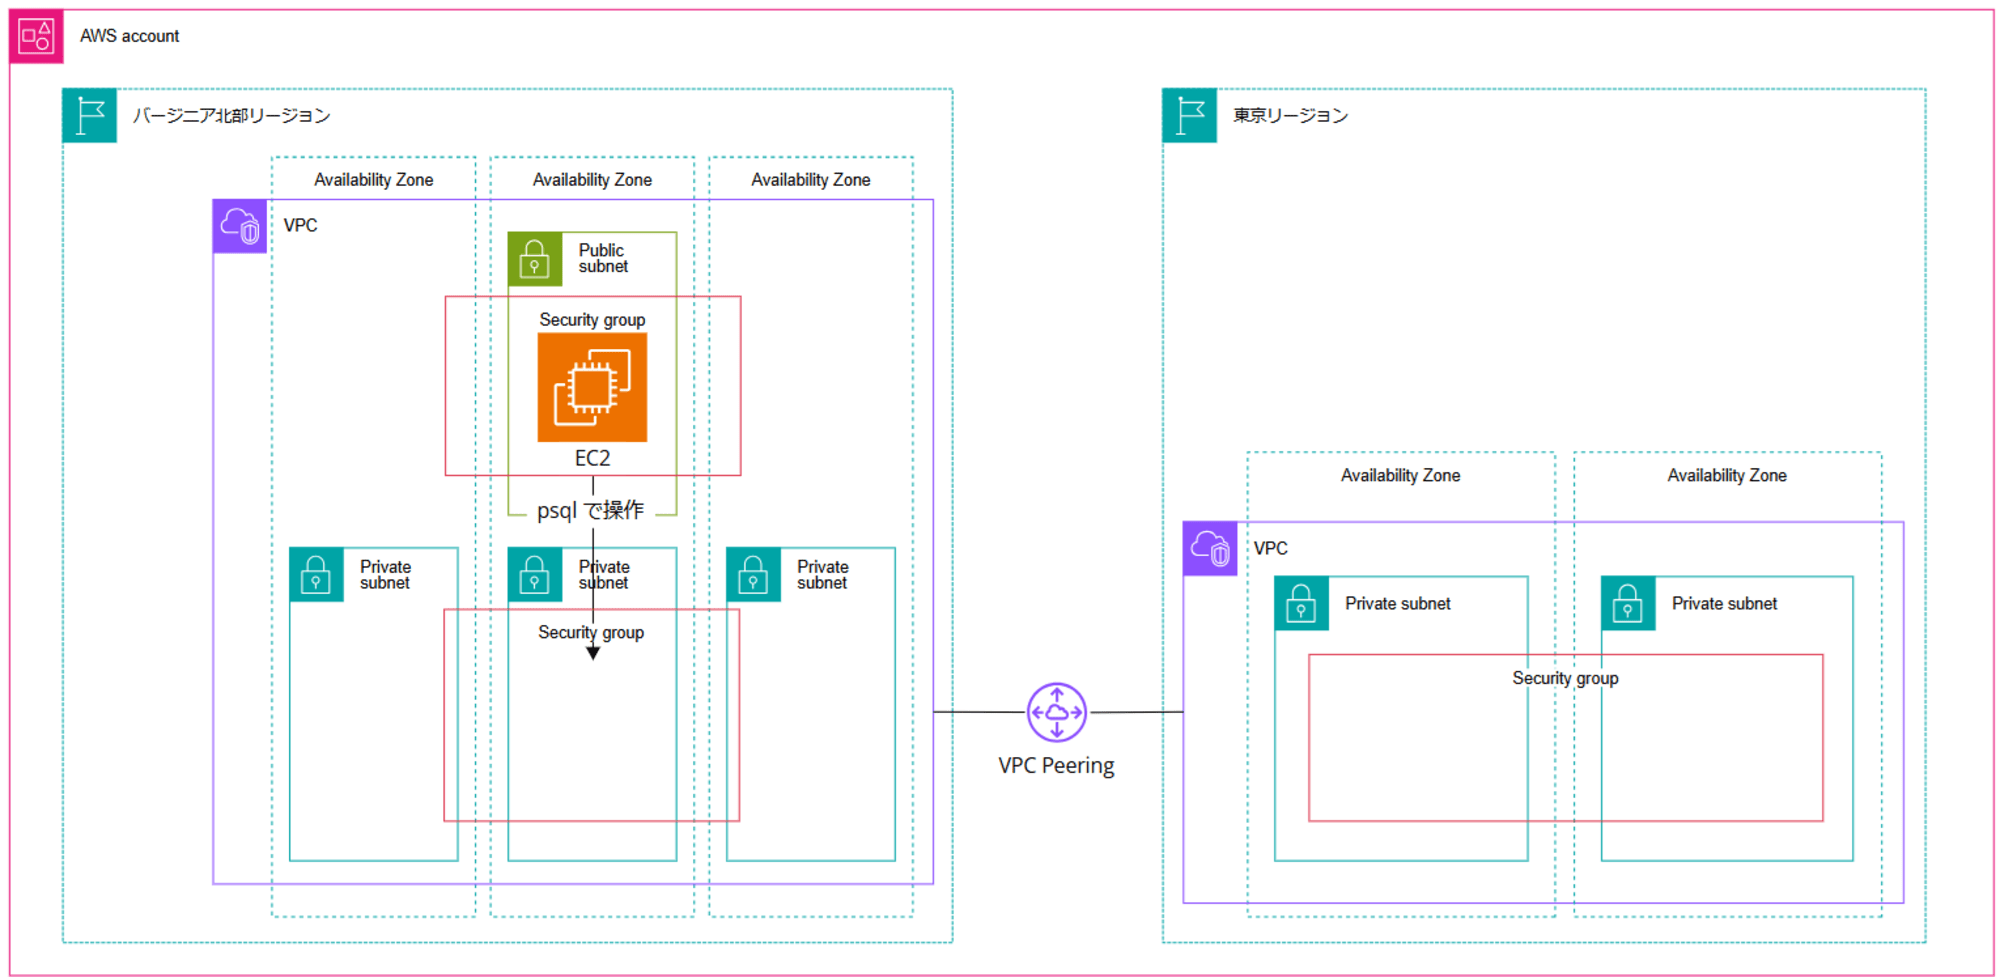
Task: Click right 'Private subnet' label in Tokyo
Action: coord(1724,603)
